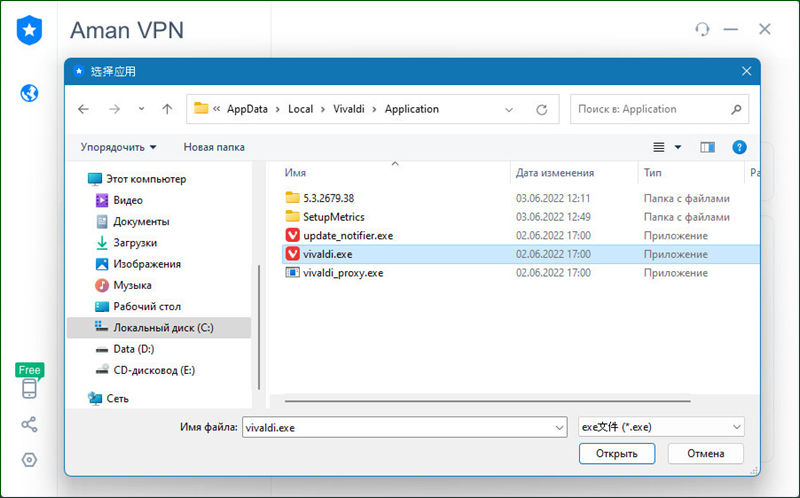The height and width of the screenshot is (498, 800).
Task: Select Рабочий стол in the navigation tree
Action: [x=147, y=307]
